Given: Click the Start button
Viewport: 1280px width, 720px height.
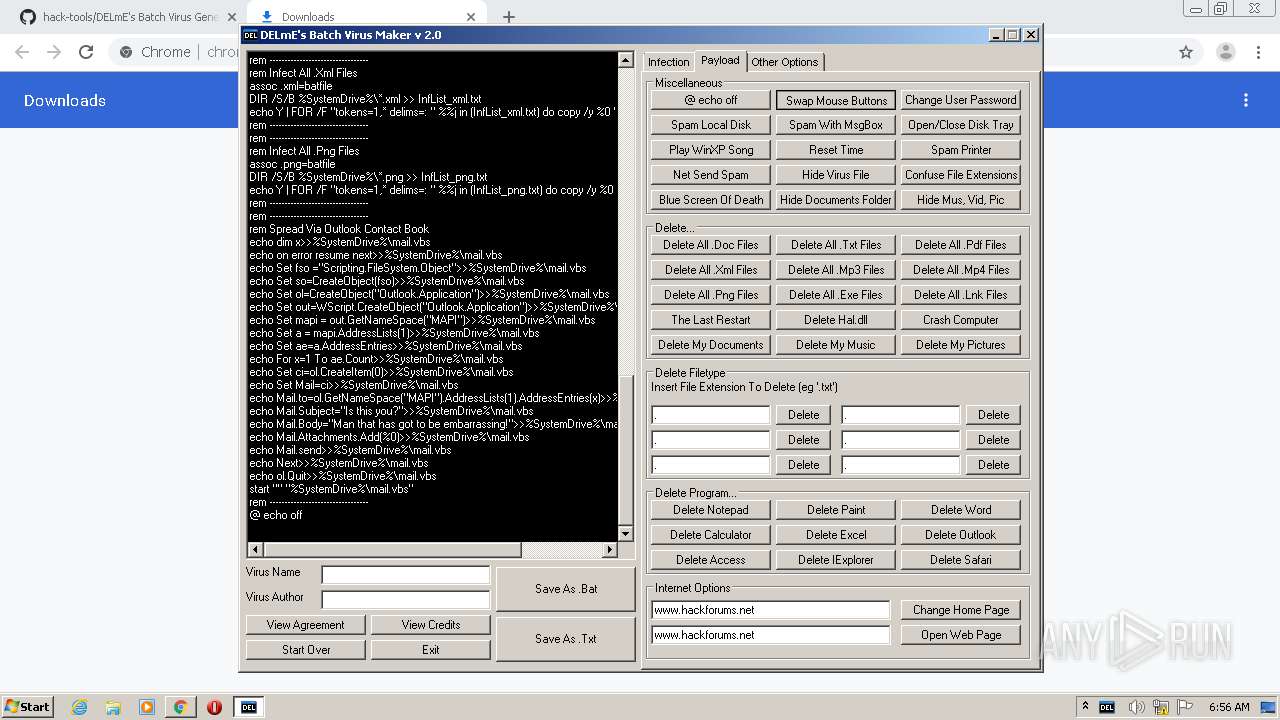Looking at the screenshot, I should point(27,707).
